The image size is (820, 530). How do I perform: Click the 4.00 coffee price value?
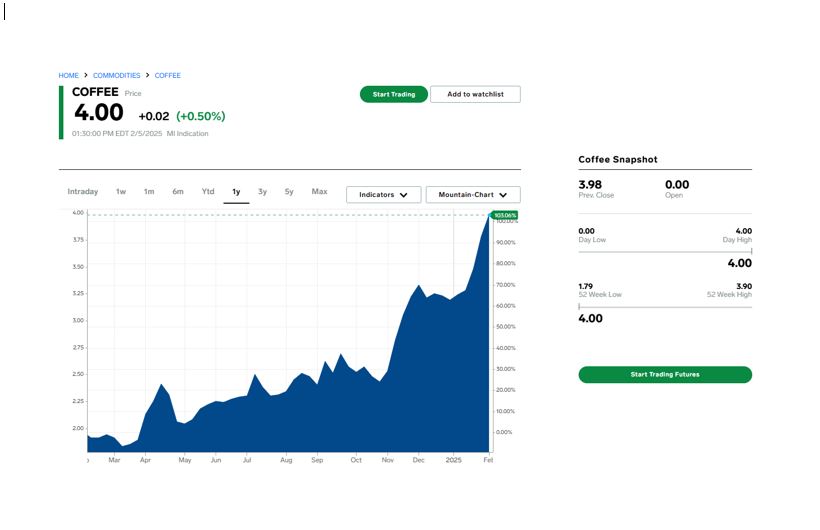point(99,112)
